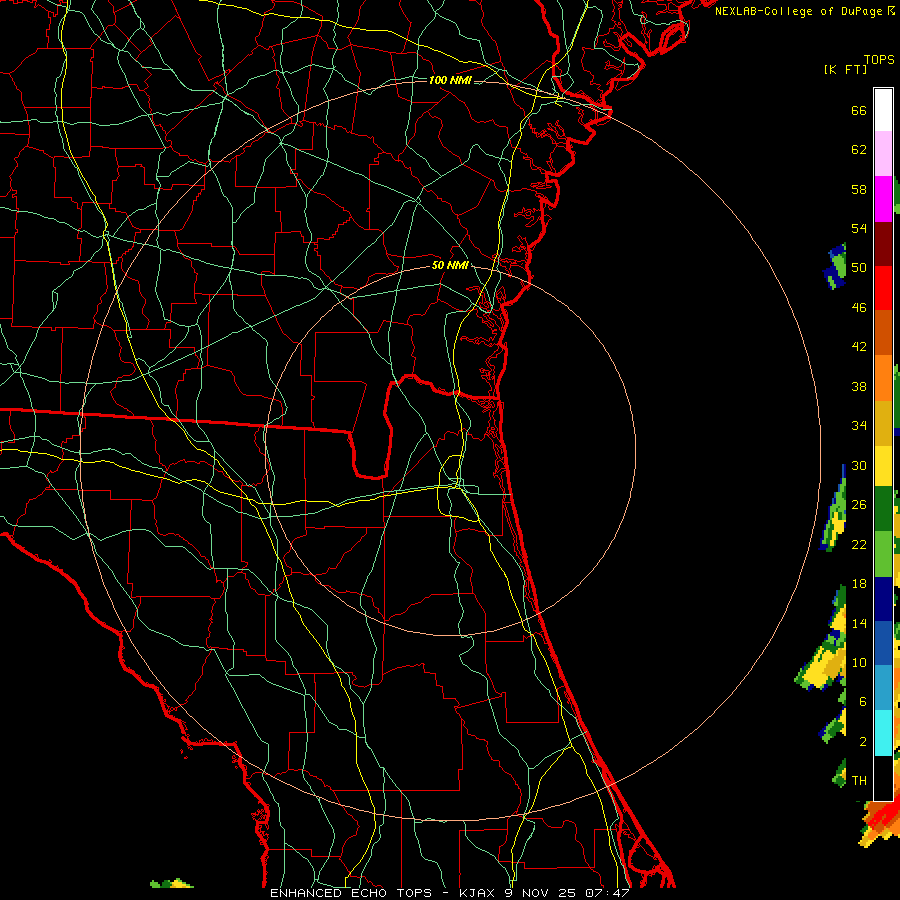Click the '26' legend value
The height and width of the screenshot is (900, 900).
[x=859, y=505]
